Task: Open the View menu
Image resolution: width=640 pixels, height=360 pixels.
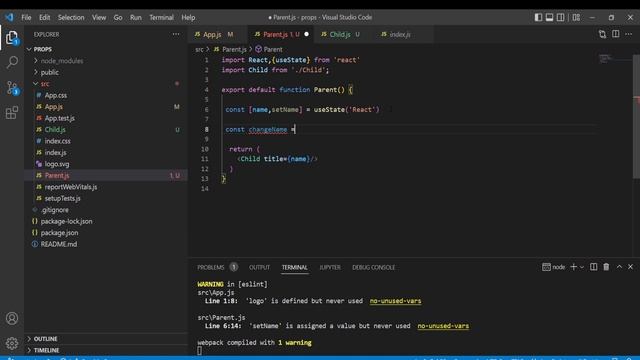Action: (x=99, y=17)
